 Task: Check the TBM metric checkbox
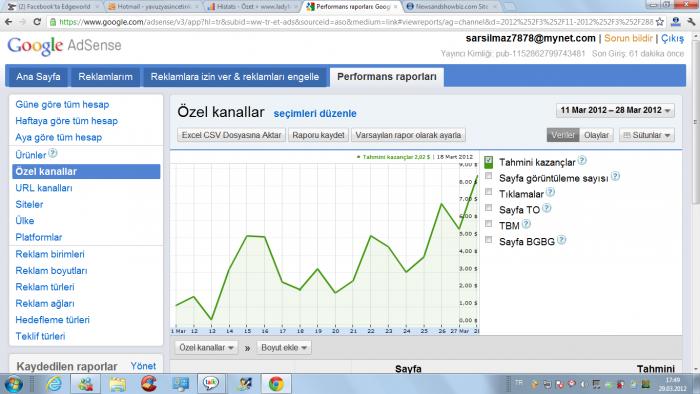point(488,224)
